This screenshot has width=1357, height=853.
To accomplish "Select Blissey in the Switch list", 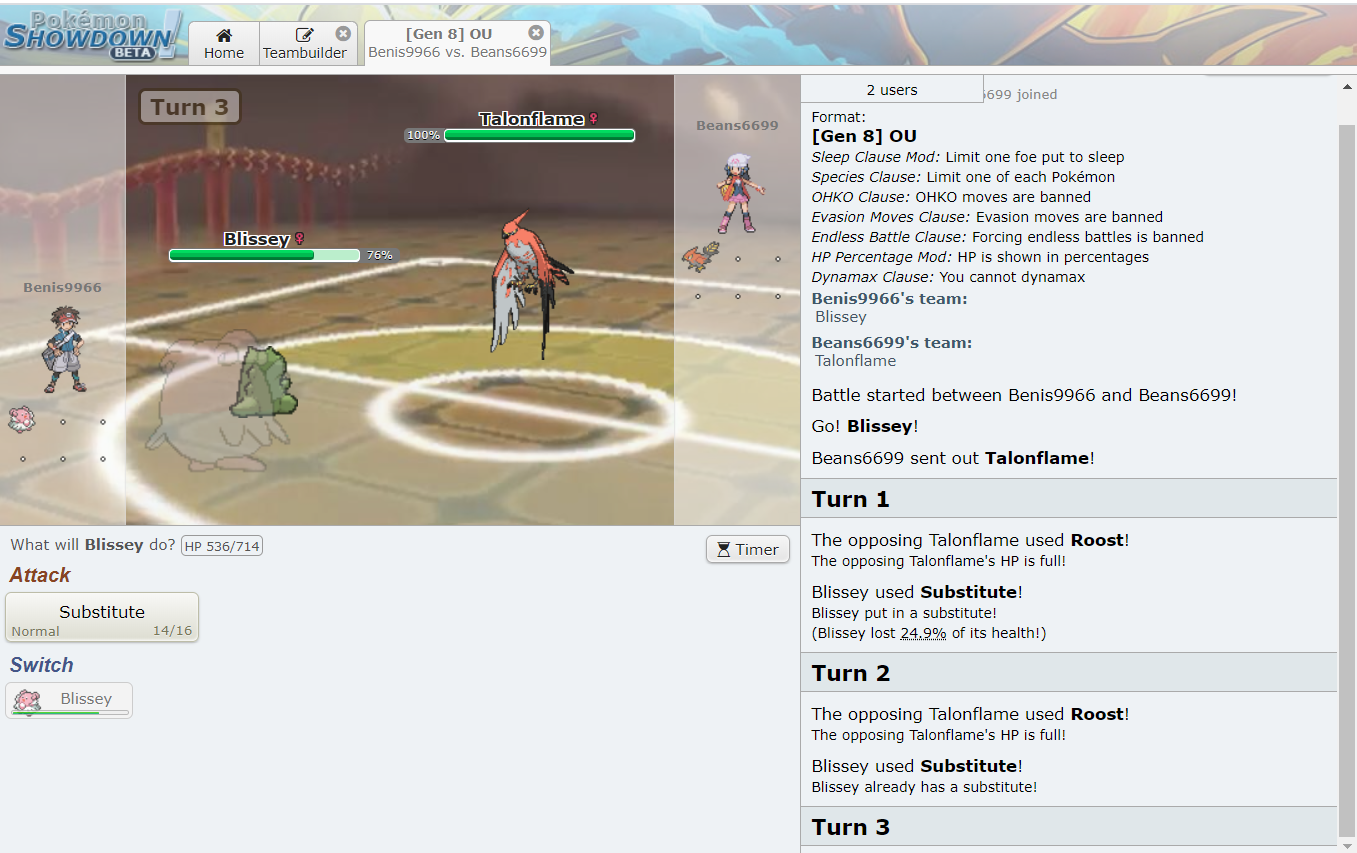I will (69, 700).
